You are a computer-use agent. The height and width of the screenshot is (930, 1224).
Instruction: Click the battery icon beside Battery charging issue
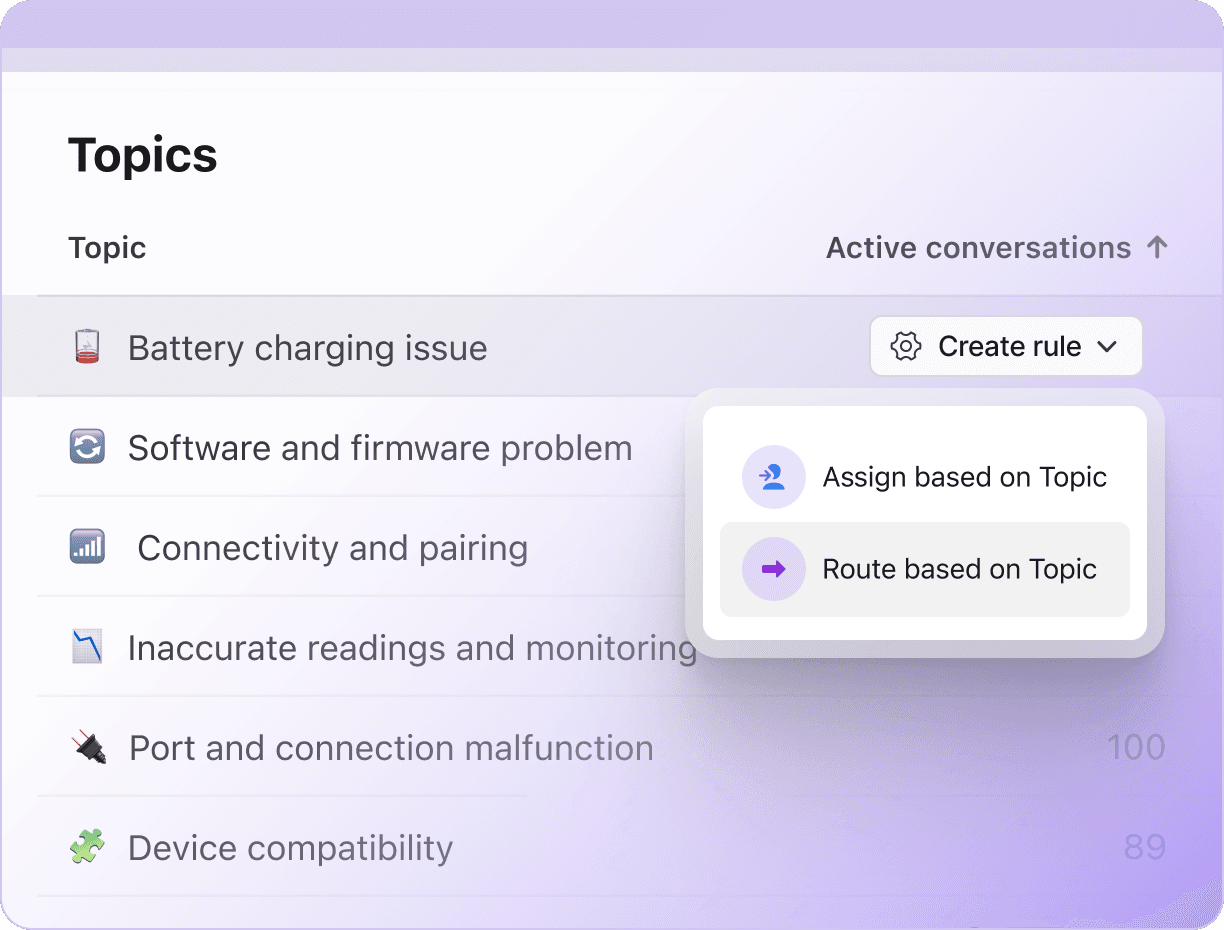(87, 347)
